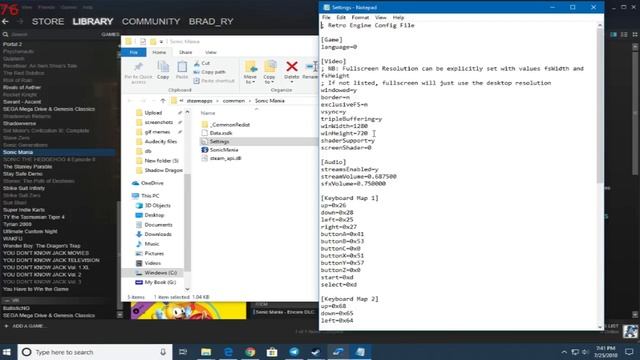Open the File tab in File Explorer
The image size is (640, 360).
tap(133, 52)
